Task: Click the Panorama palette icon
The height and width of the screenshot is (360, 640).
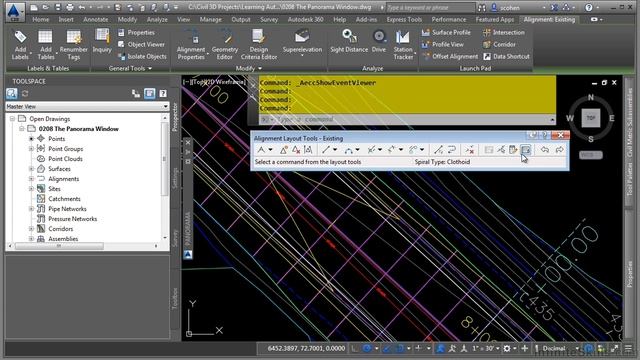Action: click(x=188, y=255)
